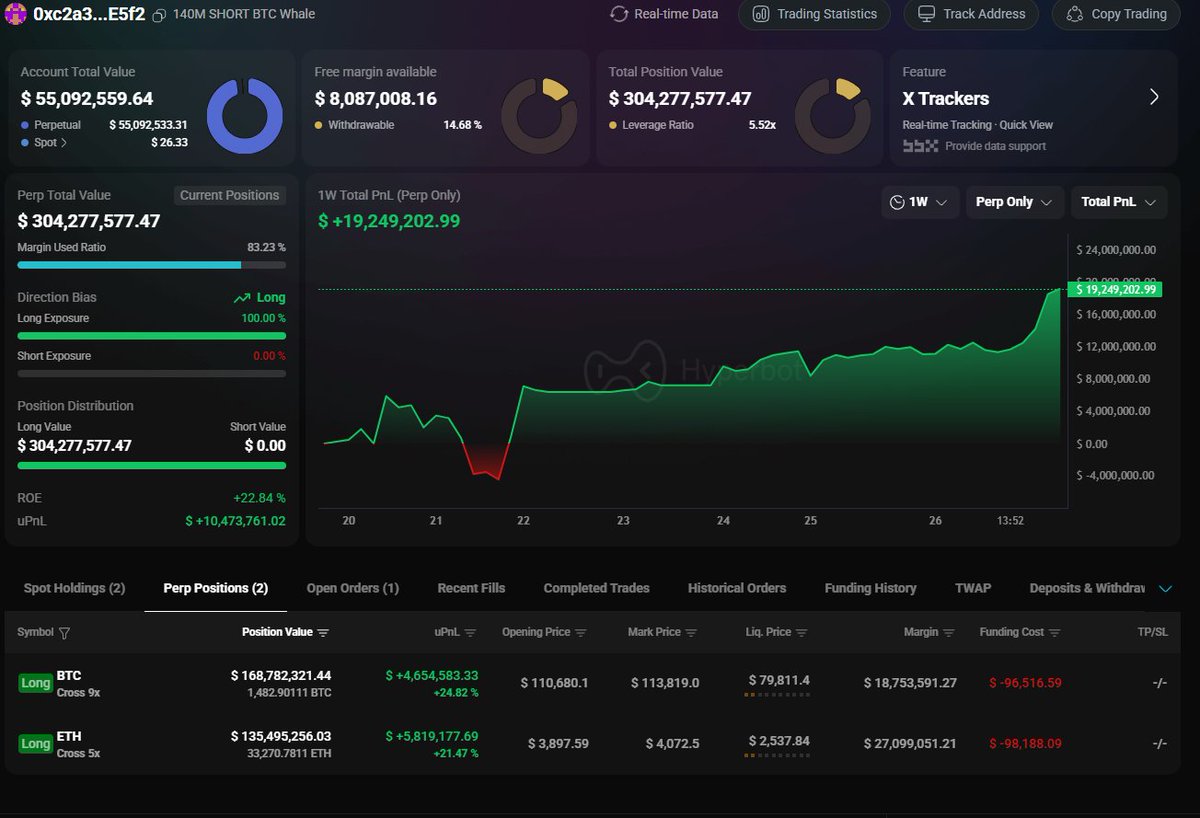Viewport: 1200px width, 818px height.
Task: Open the Total PnL dropdown
Action: point(1118,201)
